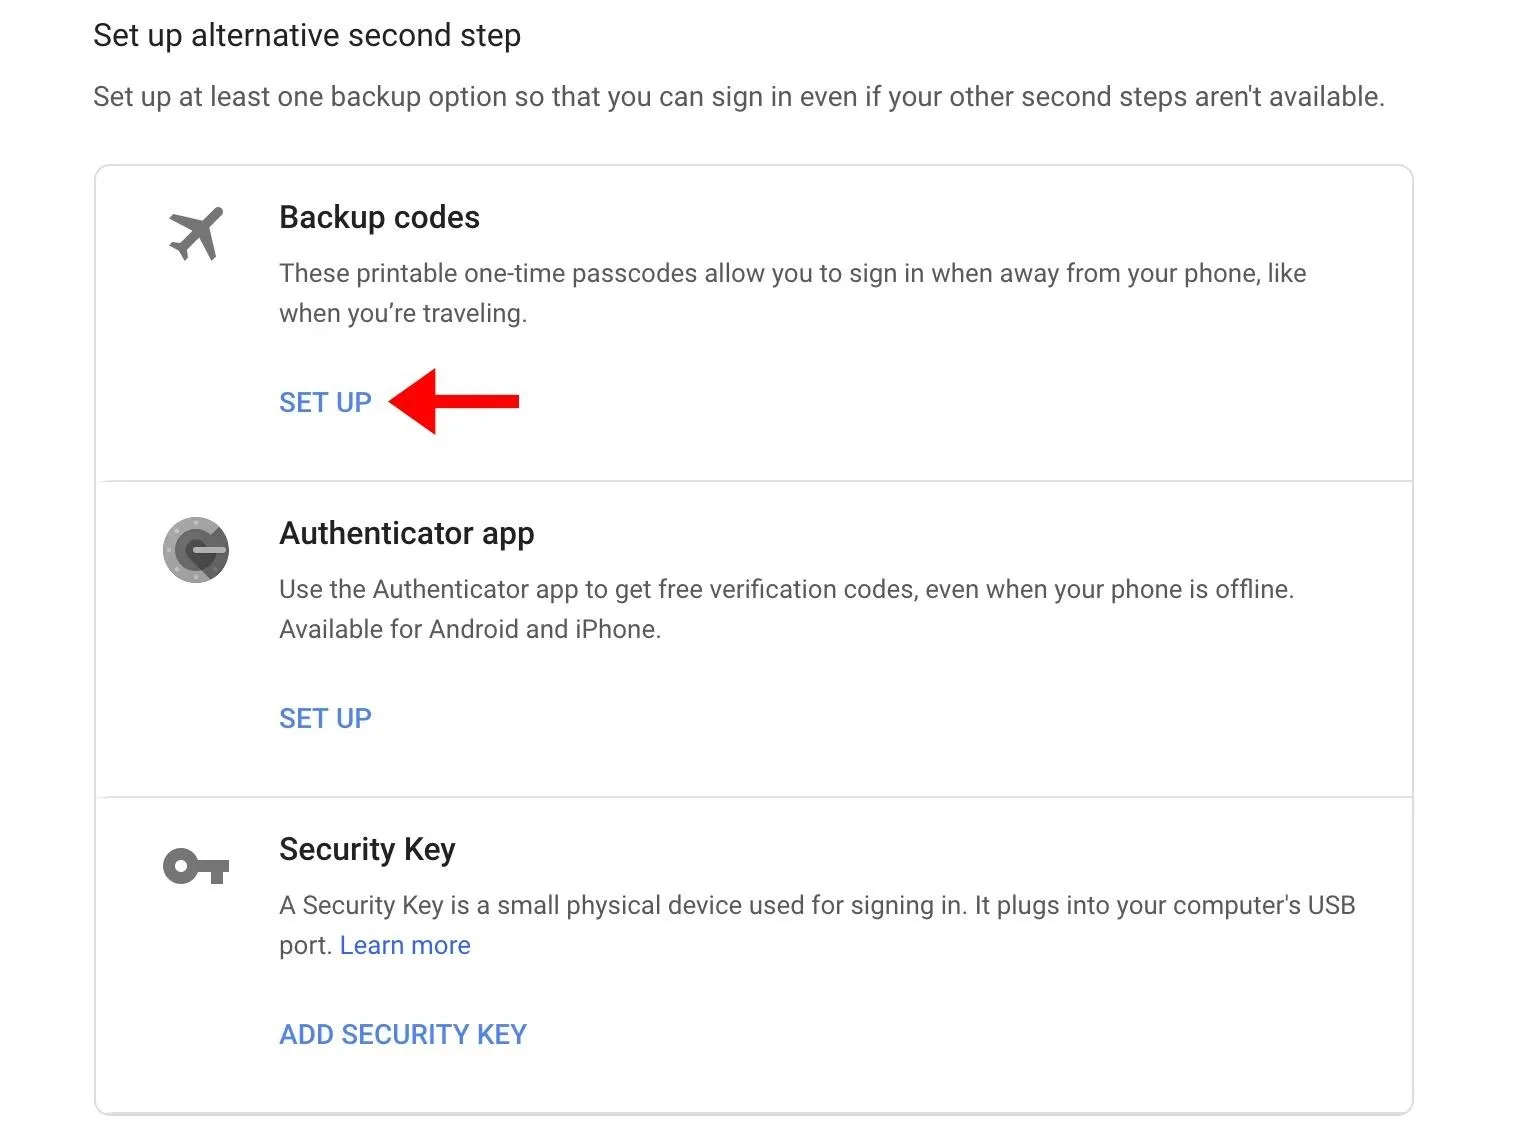Click the airplane icon for Backup codes
The height and width of the screenshot is (1148, 1514).
click(x=196, y=234)
